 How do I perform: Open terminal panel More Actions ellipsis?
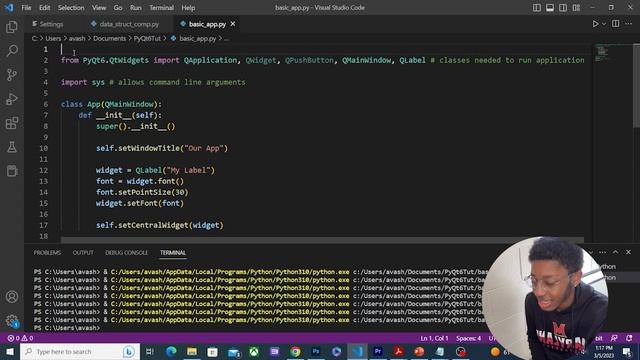pos(602,252)
